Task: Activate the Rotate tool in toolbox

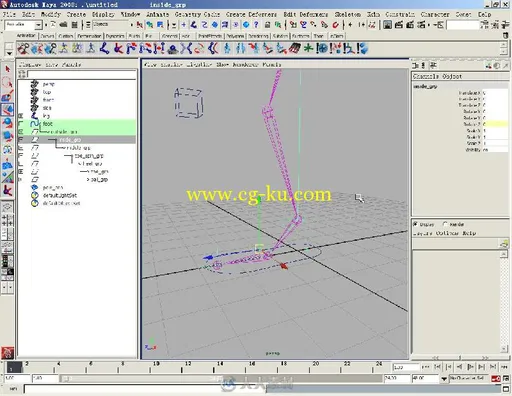Action: pos(7,123)
